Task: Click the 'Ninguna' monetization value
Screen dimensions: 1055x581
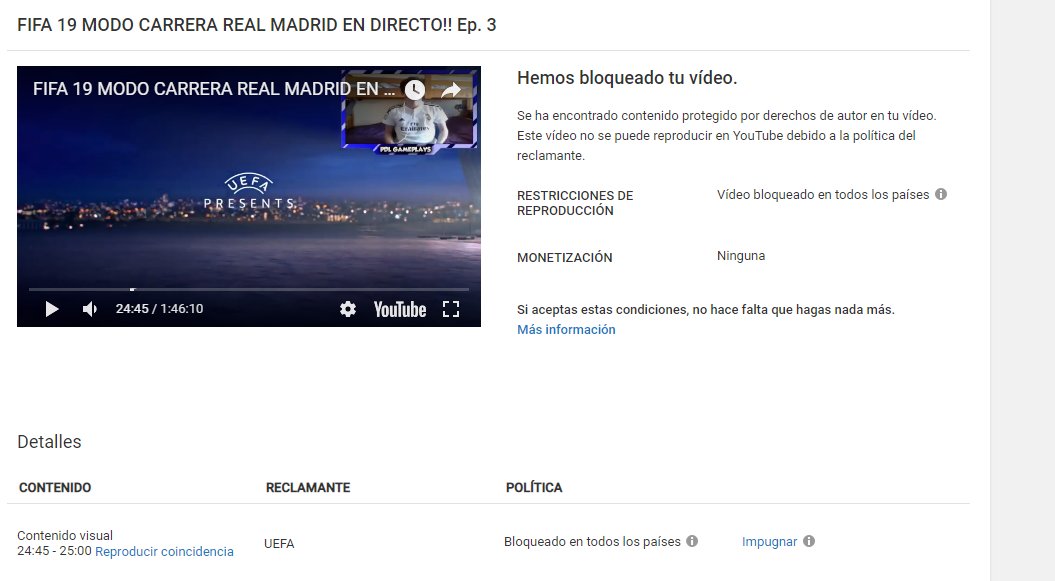Action: pyautogui.click(x=741, y=256)
